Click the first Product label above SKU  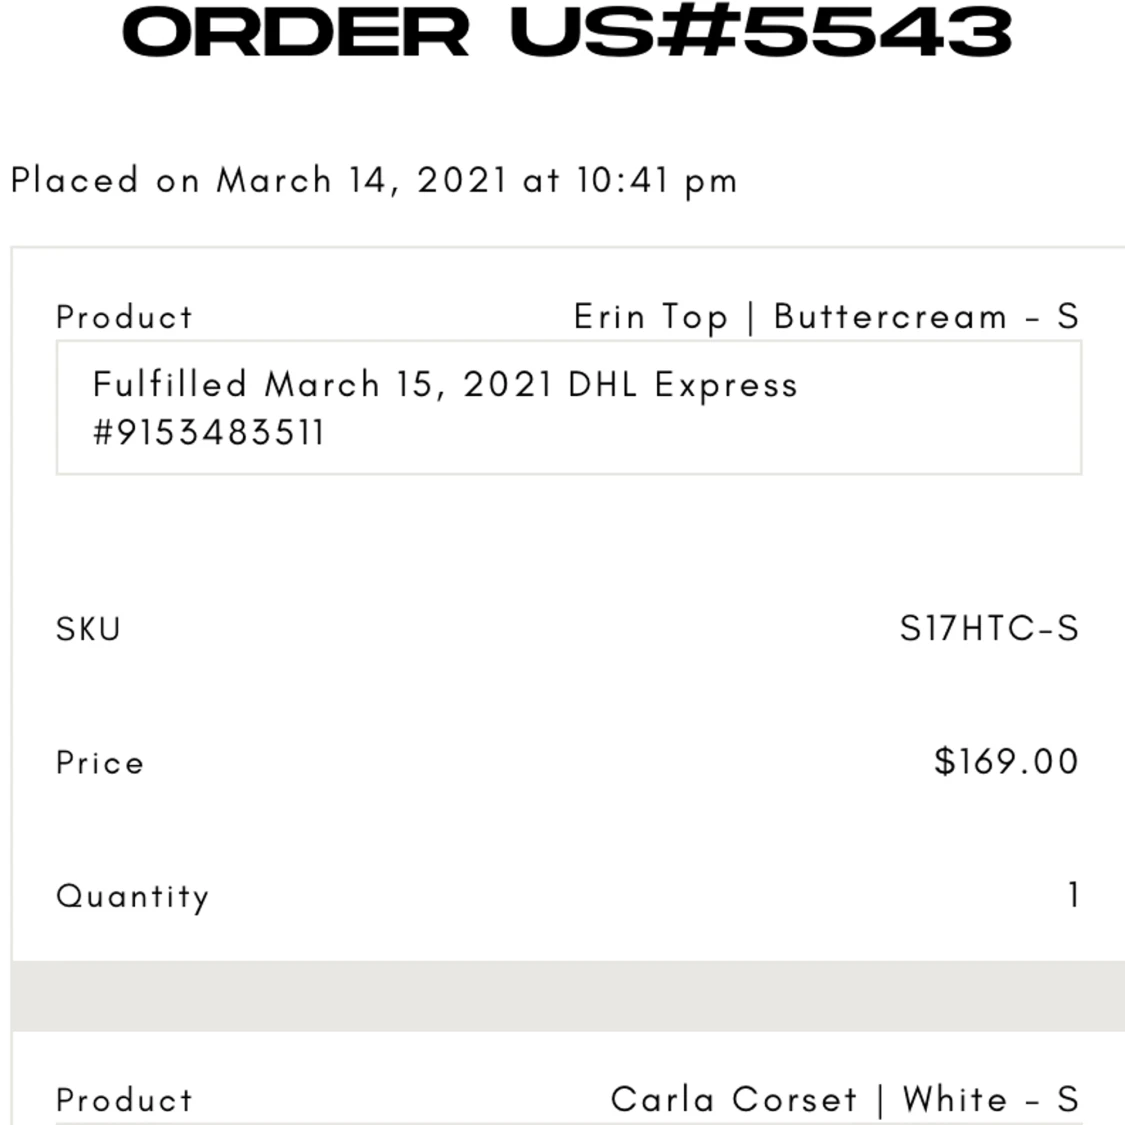pos(124,318)
